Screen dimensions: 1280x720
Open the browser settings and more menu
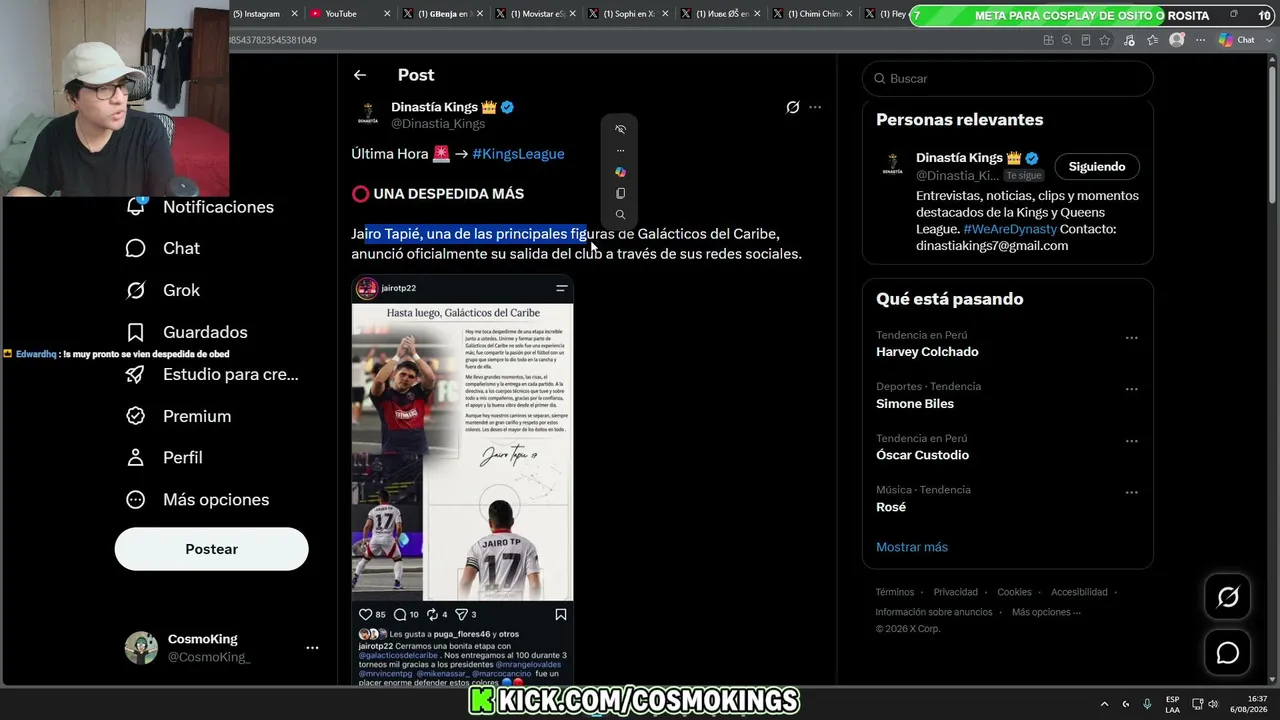coord(1201,40)
